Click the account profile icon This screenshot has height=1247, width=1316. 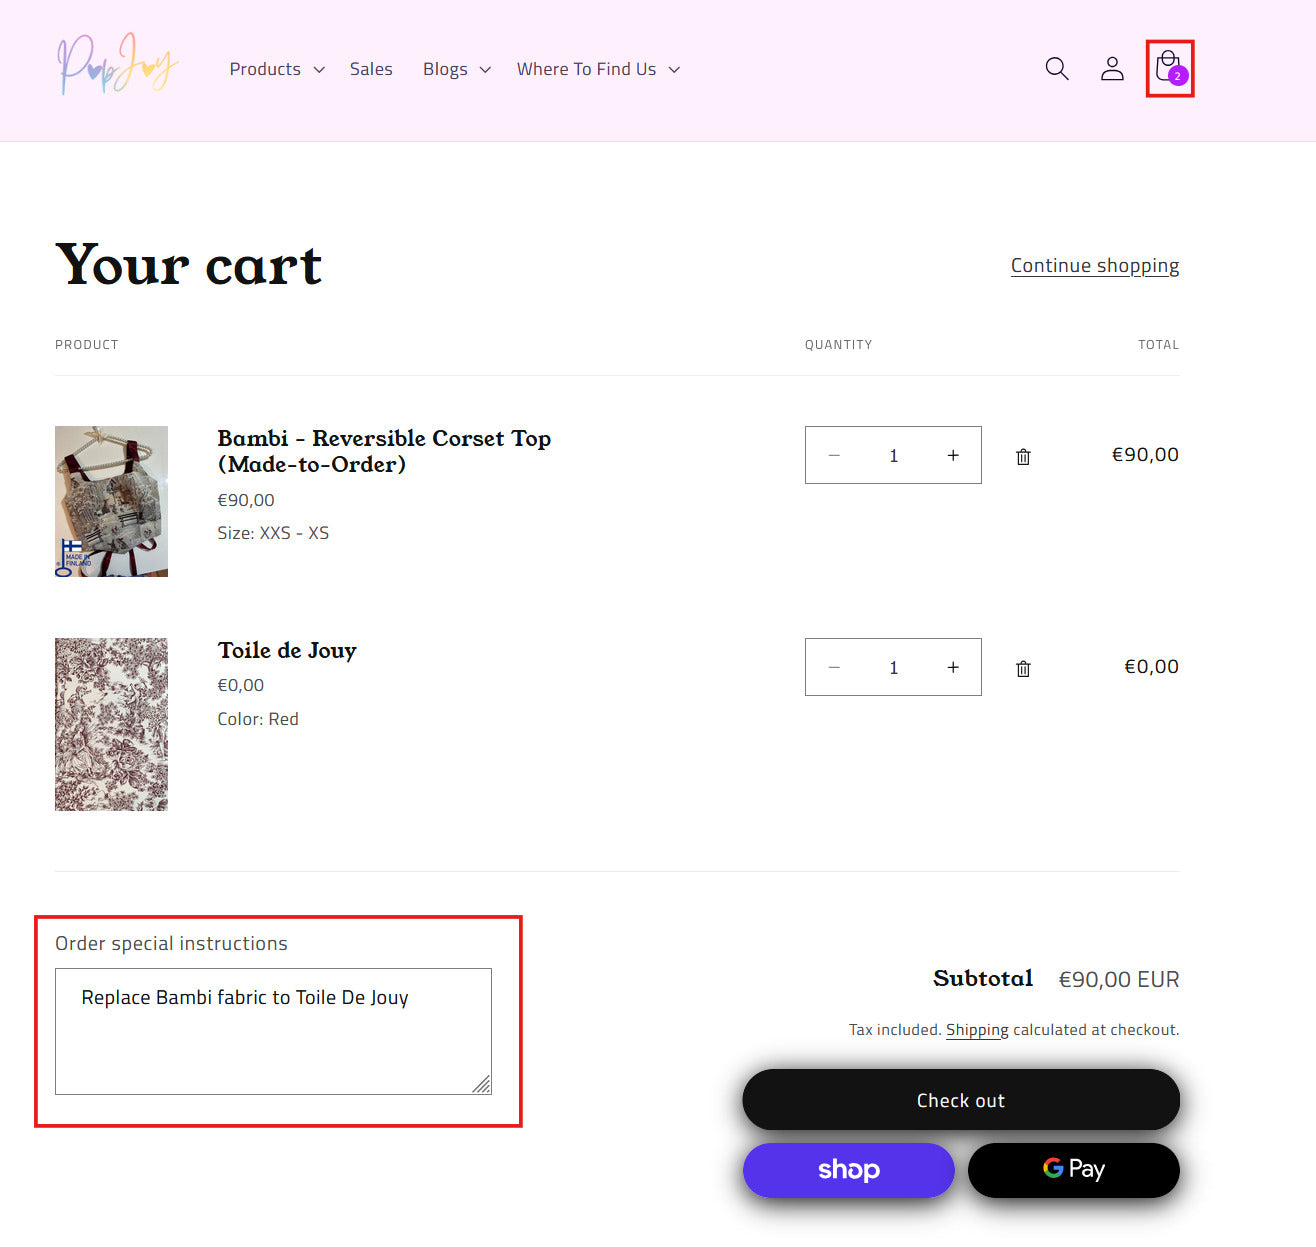[x=1112, y=69]
